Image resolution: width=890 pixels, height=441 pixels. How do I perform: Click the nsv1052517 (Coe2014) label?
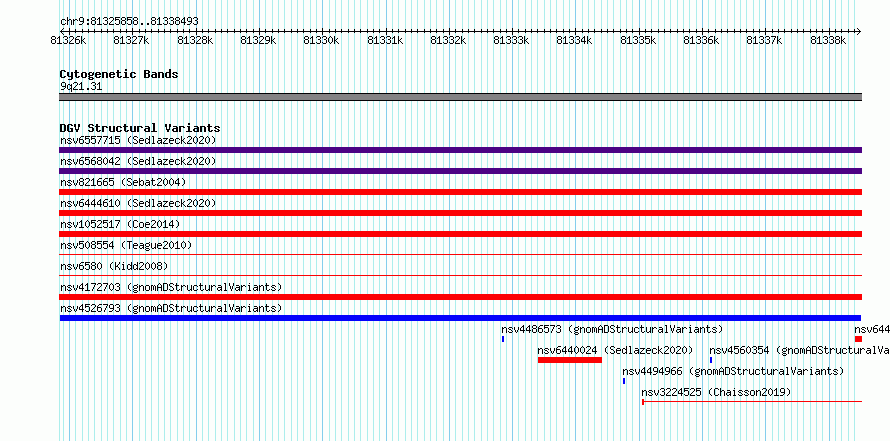[120, 224]
